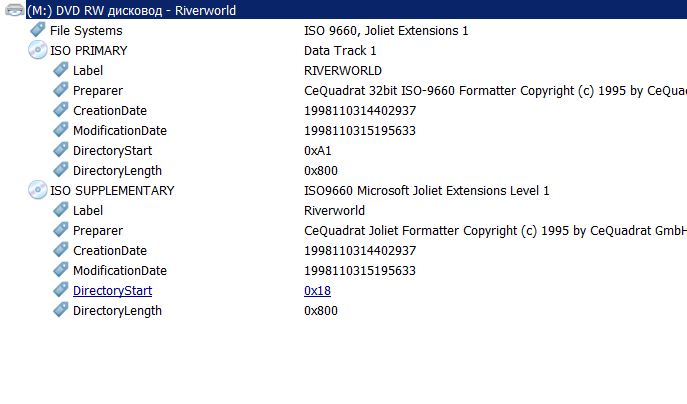Image resolution: width=687 pixels, height=404 pixels.
Task: Click the RIVERWORLD uppercase label value
Action: (x=343, y=71)
